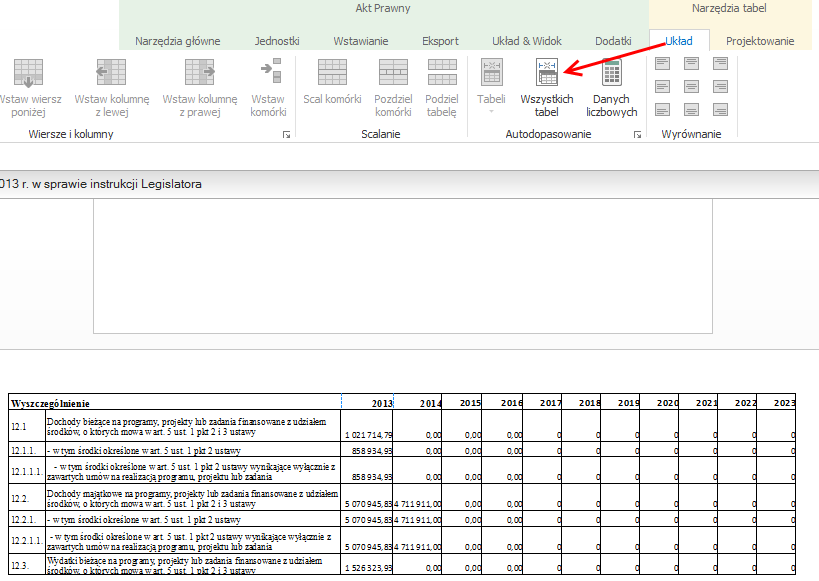
Task: Align cell content bottom left
Action: tap(662, 109)
